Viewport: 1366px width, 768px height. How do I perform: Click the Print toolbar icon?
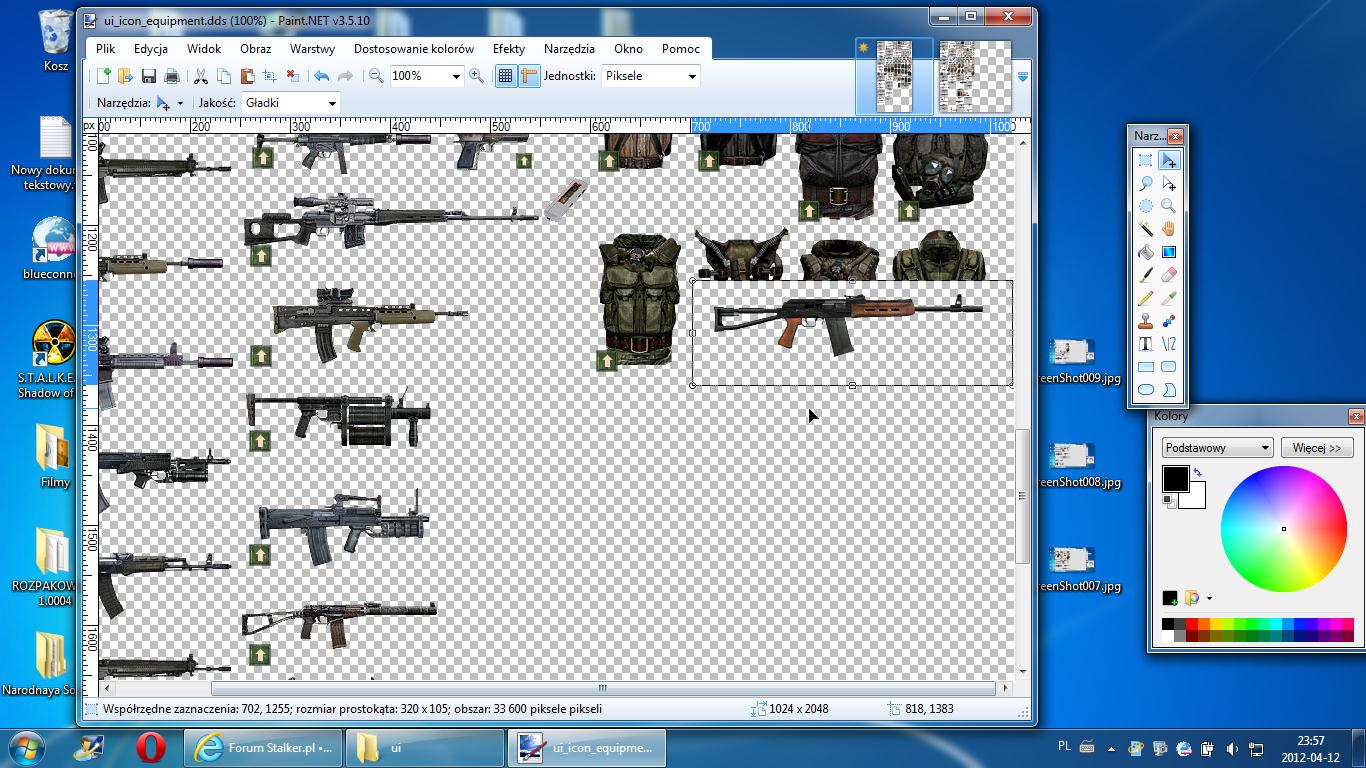(x=171, y=76)
